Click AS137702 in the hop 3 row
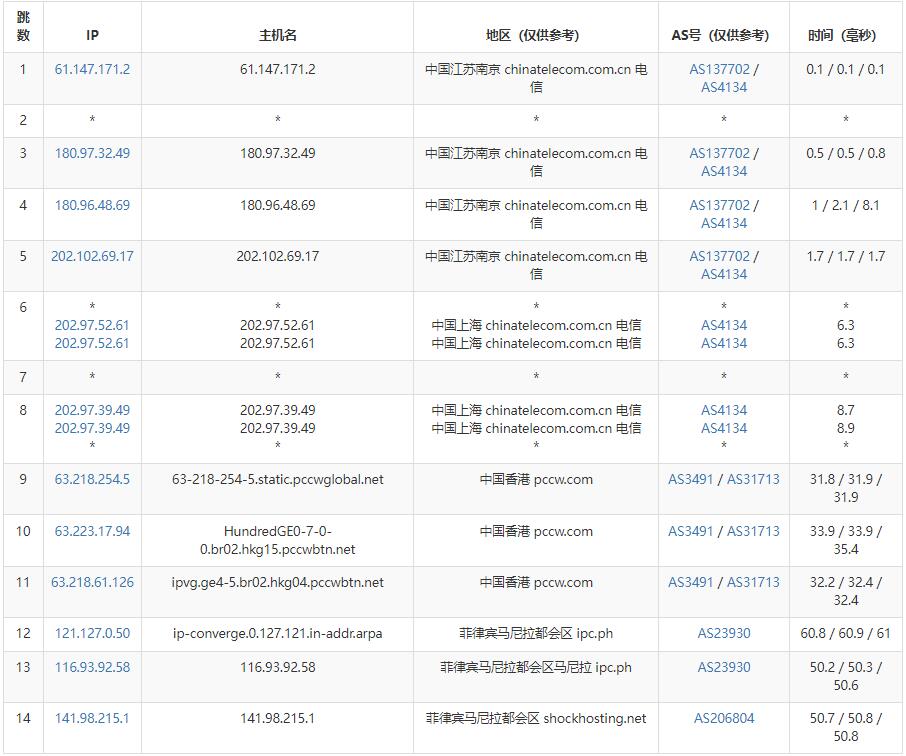Image resolution: width=906 pixels, height=756 pixels. pyautogui.click(x=719, y=153)
